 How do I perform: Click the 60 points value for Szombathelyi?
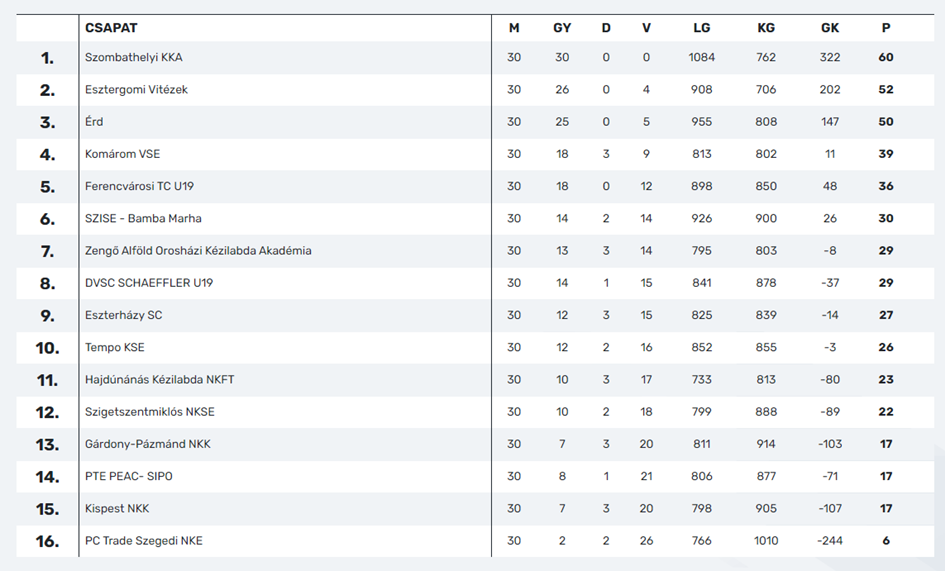click(x=886, y=57)
